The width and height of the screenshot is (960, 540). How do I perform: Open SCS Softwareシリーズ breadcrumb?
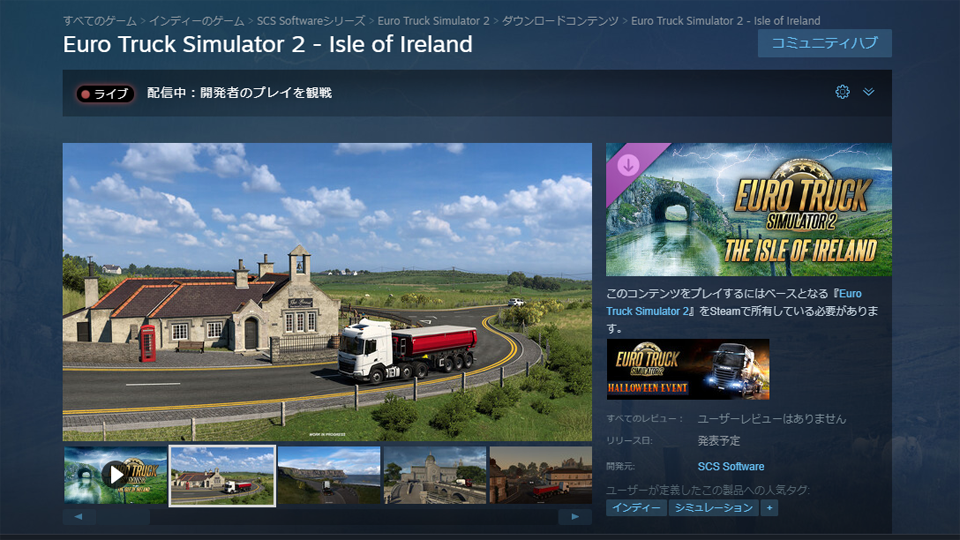[310, 21]
